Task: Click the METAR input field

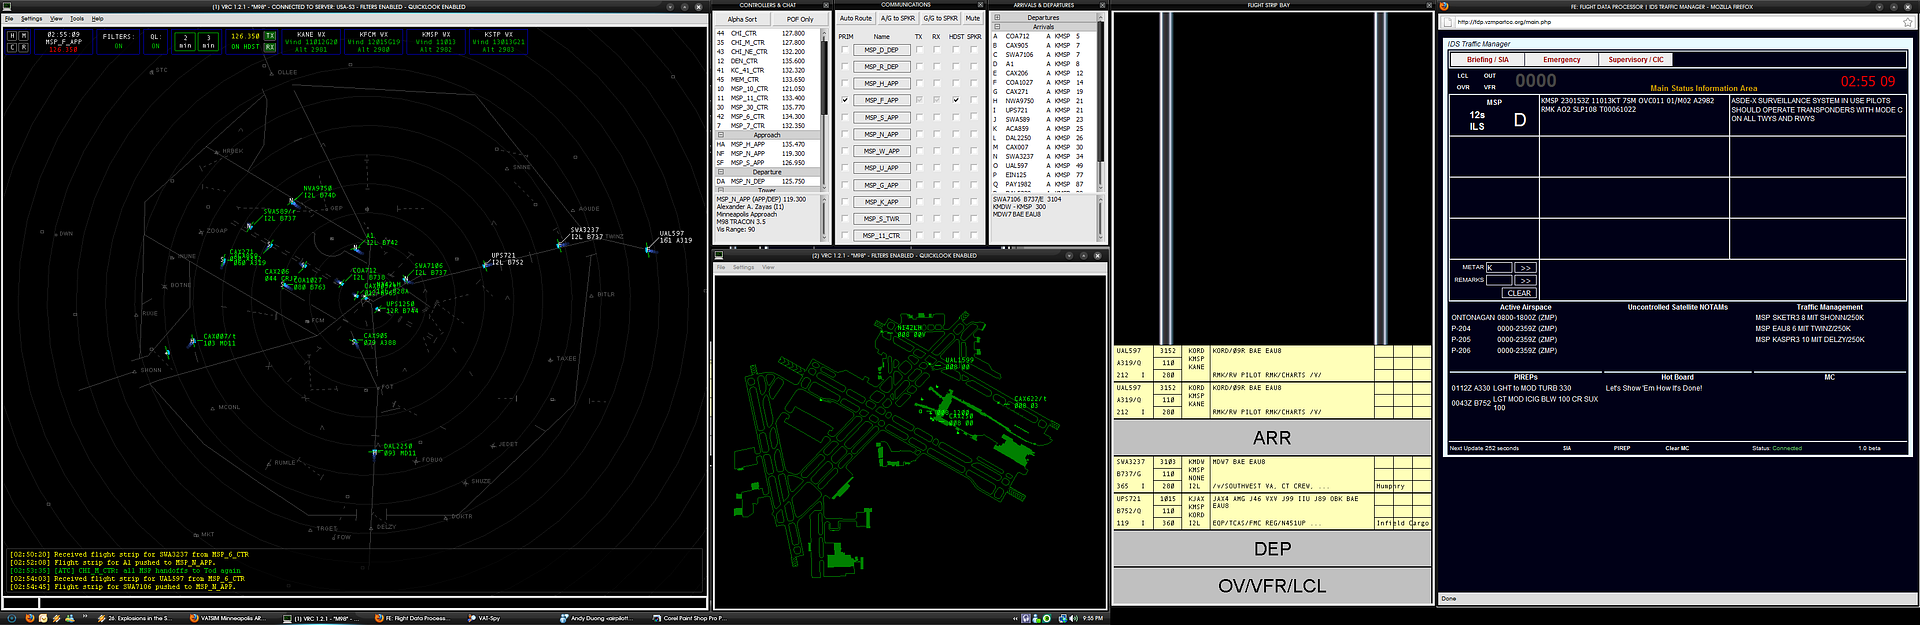Action: click(x=1498, y=267)
